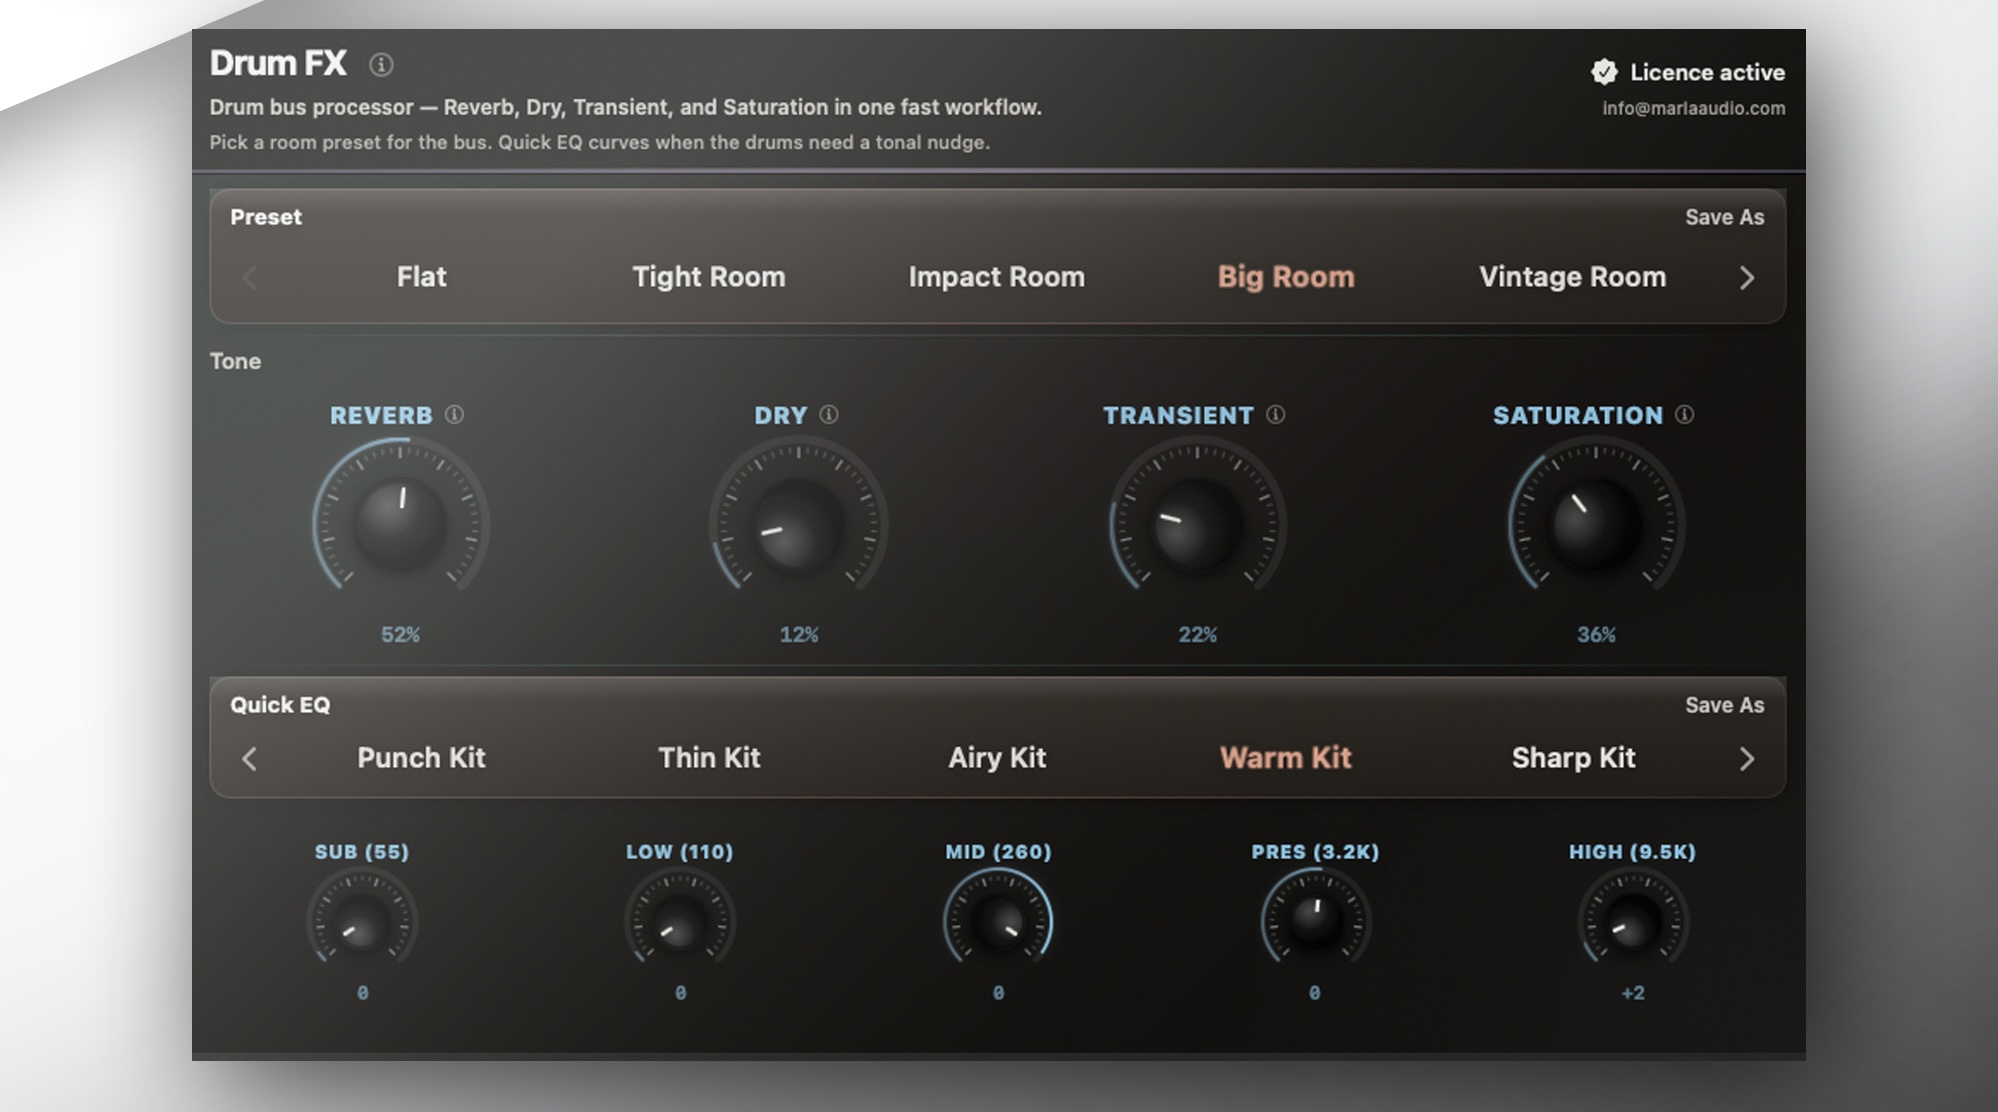The height and width of the screenshot is (1112, 1998).
Task: Click the 0 value under MID (260)
Action: point(998,993)
